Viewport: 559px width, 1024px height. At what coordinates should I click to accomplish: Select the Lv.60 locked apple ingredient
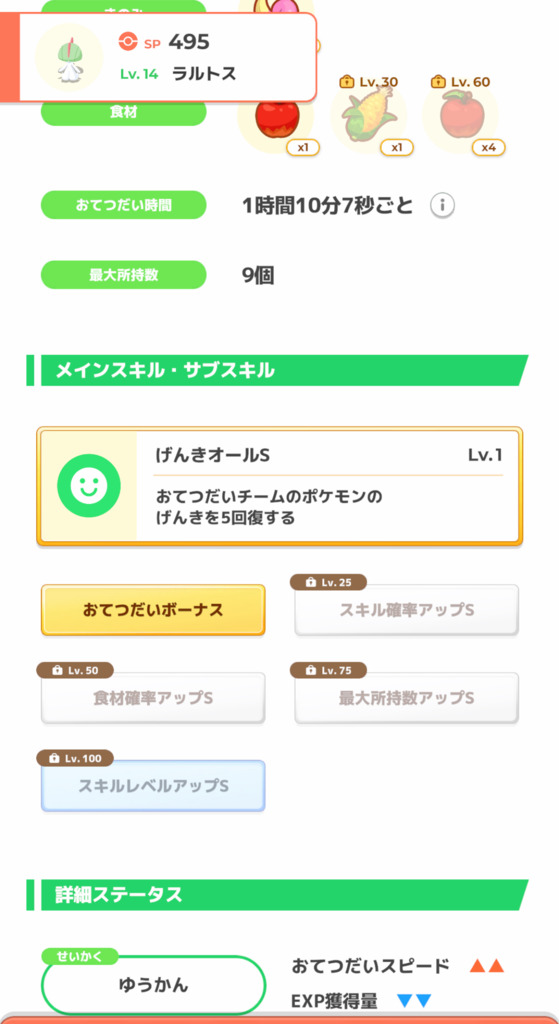461,116
